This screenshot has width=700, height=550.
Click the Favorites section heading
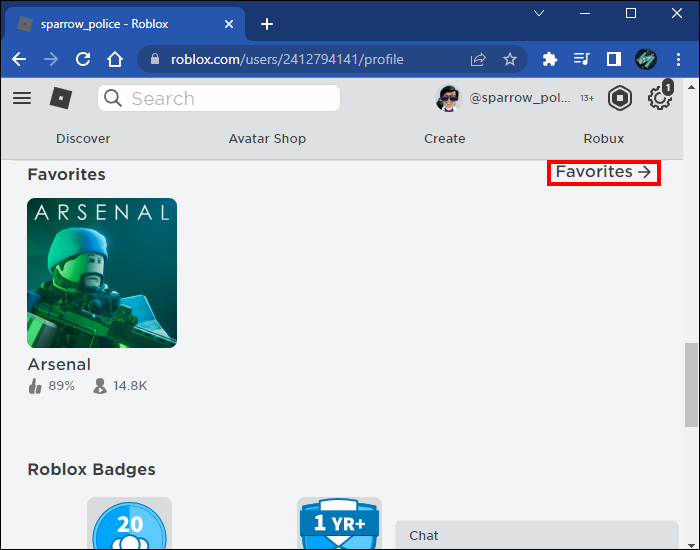(x=67, y=175)
